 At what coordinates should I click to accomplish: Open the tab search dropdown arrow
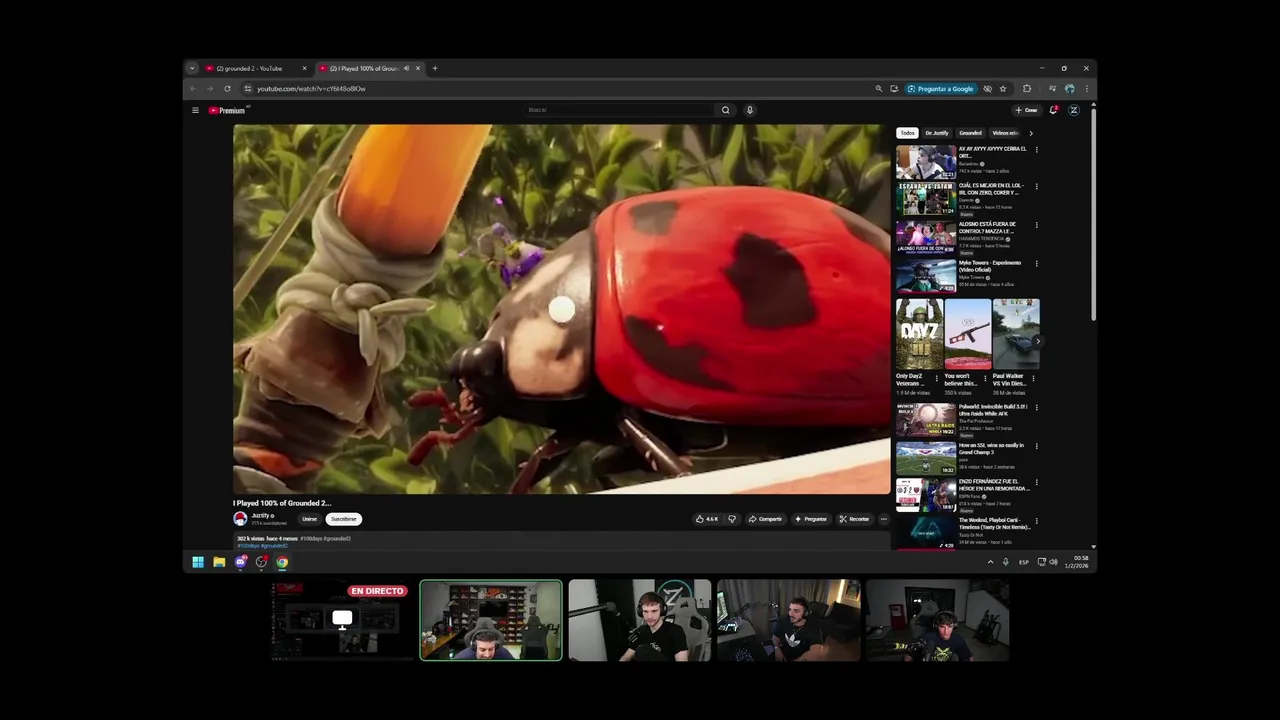pos(192,68)
